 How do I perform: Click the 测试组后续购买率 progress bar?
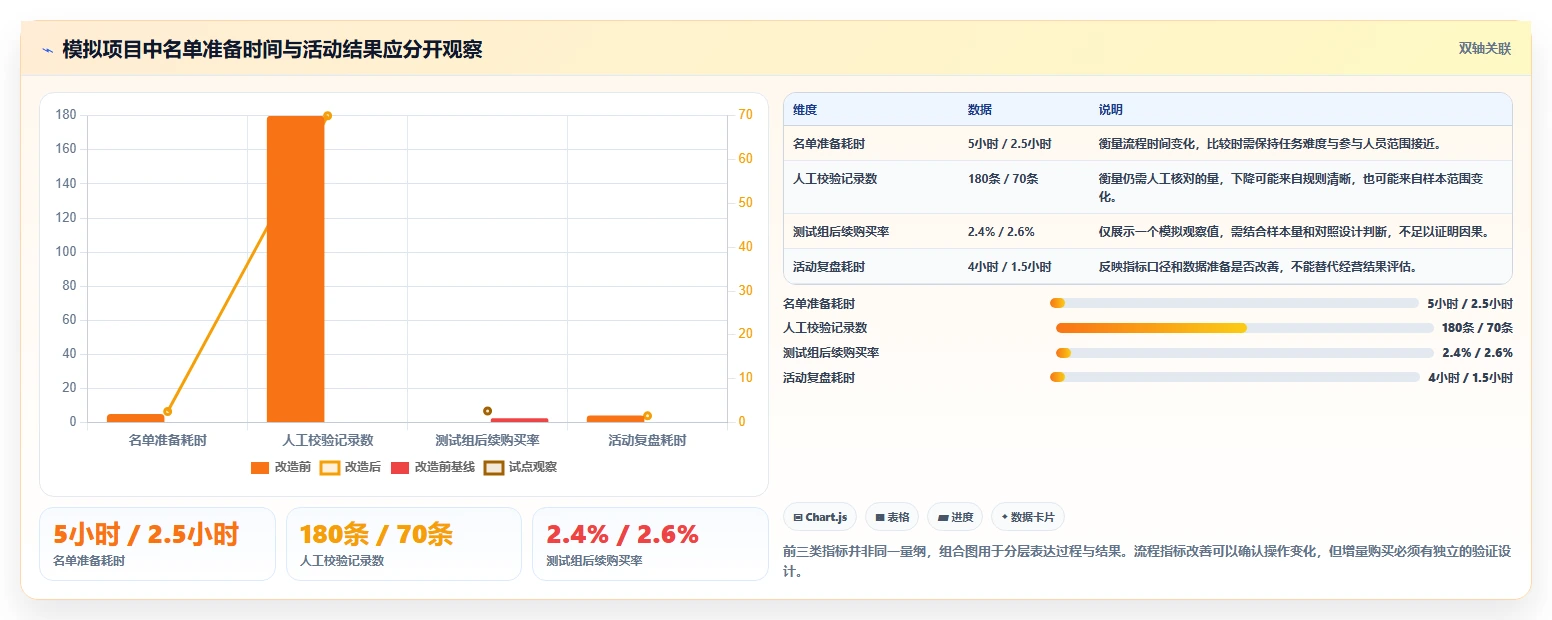tap(1245, 353)
